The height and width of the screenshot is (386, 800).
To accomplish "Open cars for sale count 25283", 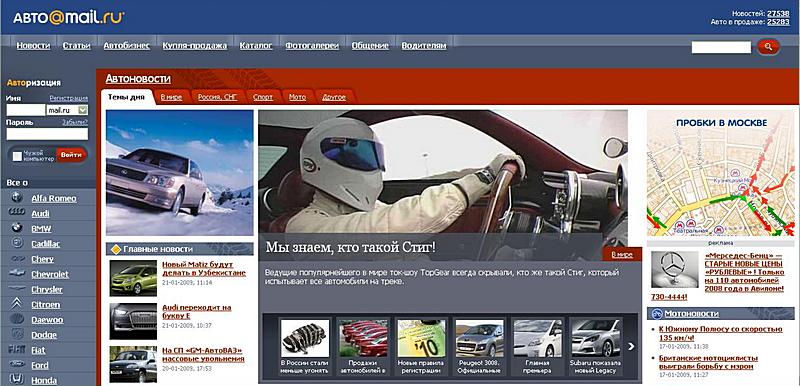I will pos(778,22).
